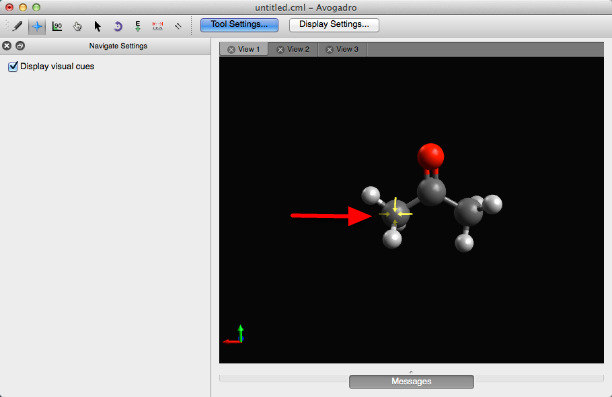Select the Auto Rotate tool
The image size is (612, 397).
pyautogui.click(x=118, y=26)
